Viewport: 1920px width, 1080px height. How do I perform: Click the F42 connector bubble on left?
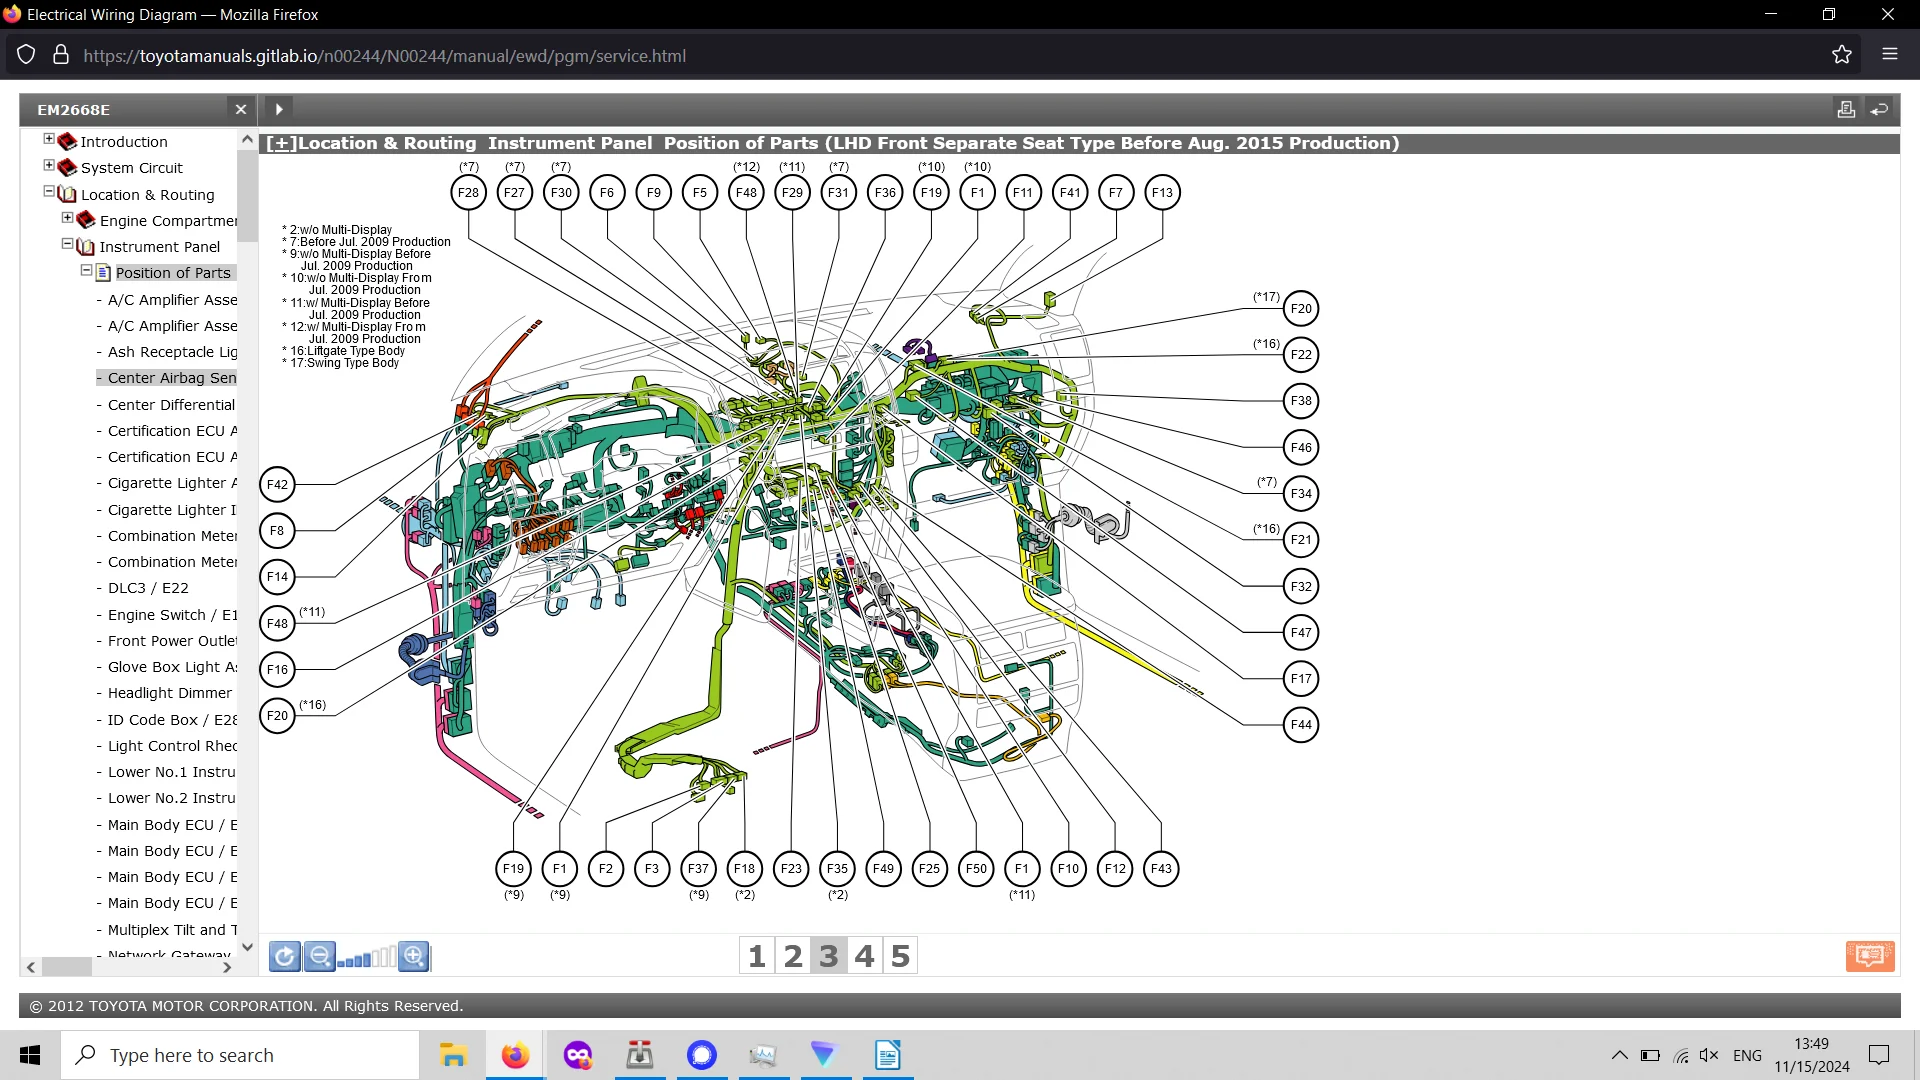[x=277, y=485]
